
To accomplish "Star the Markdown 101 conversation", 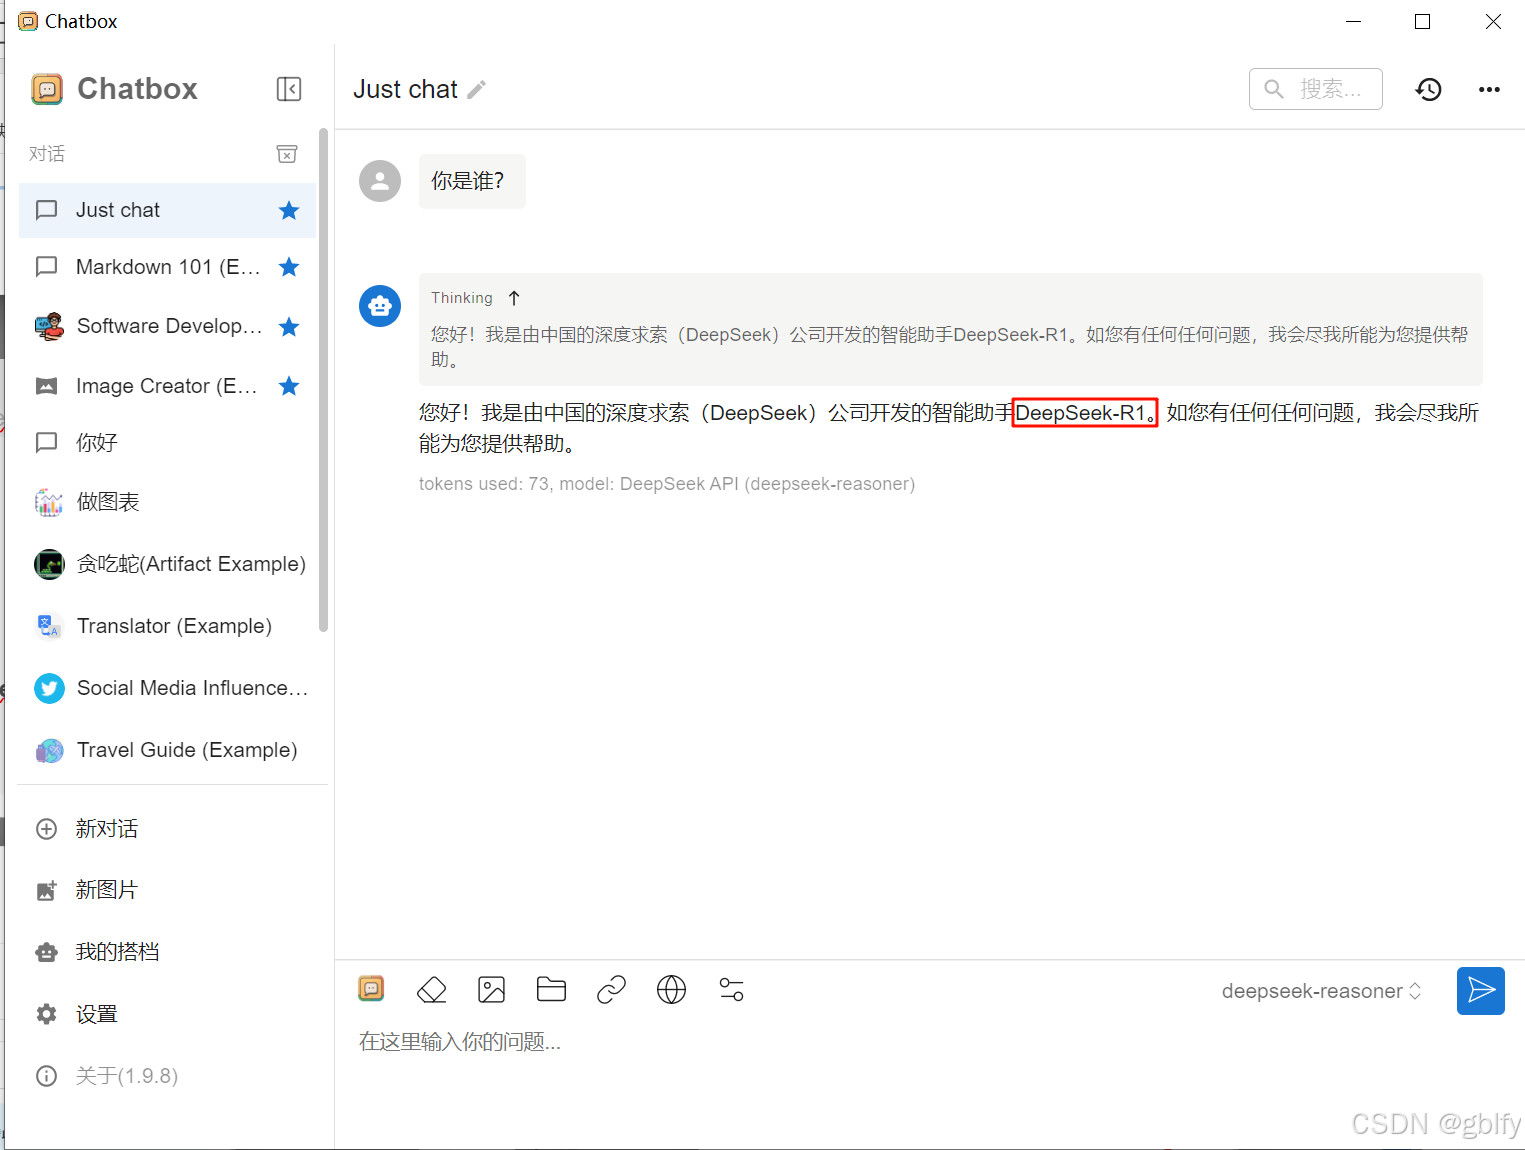I will (289, 267).
